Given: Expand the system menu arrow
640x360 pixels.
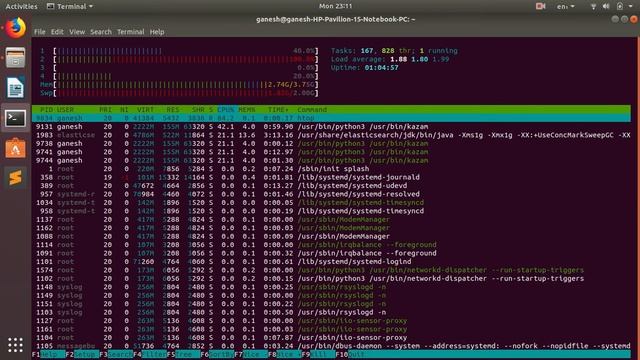Looking at the screenshot, I should click(x=631, y=6).
